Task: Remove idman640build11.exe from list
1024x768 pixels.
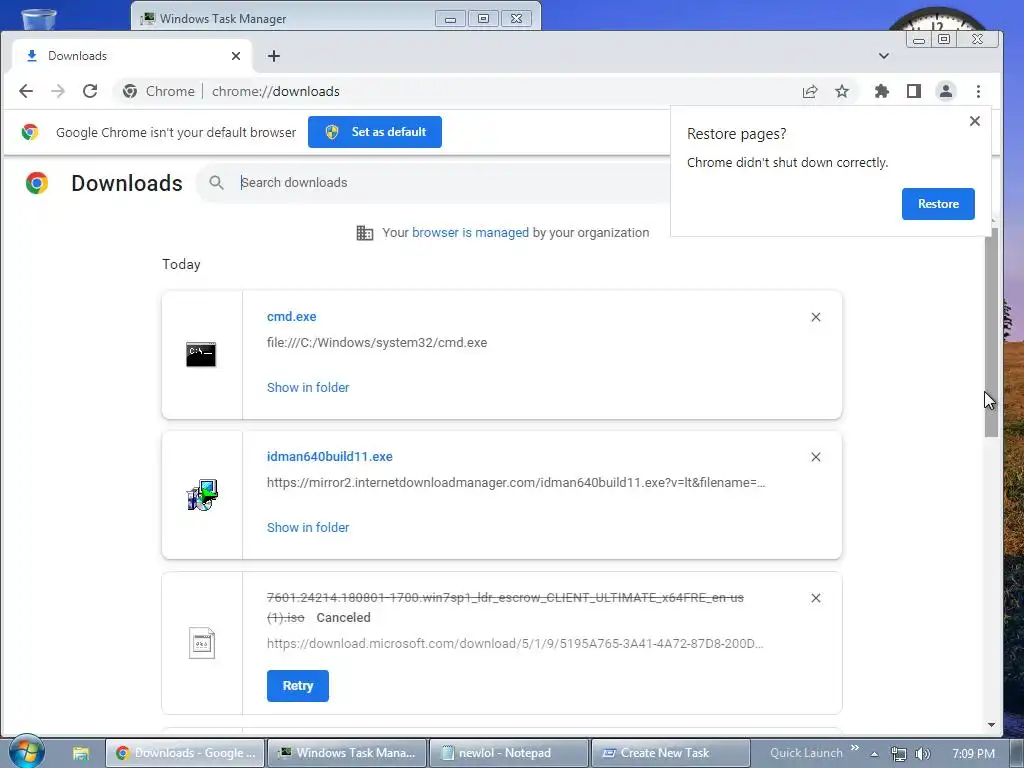Action: [x=816, y=457]
